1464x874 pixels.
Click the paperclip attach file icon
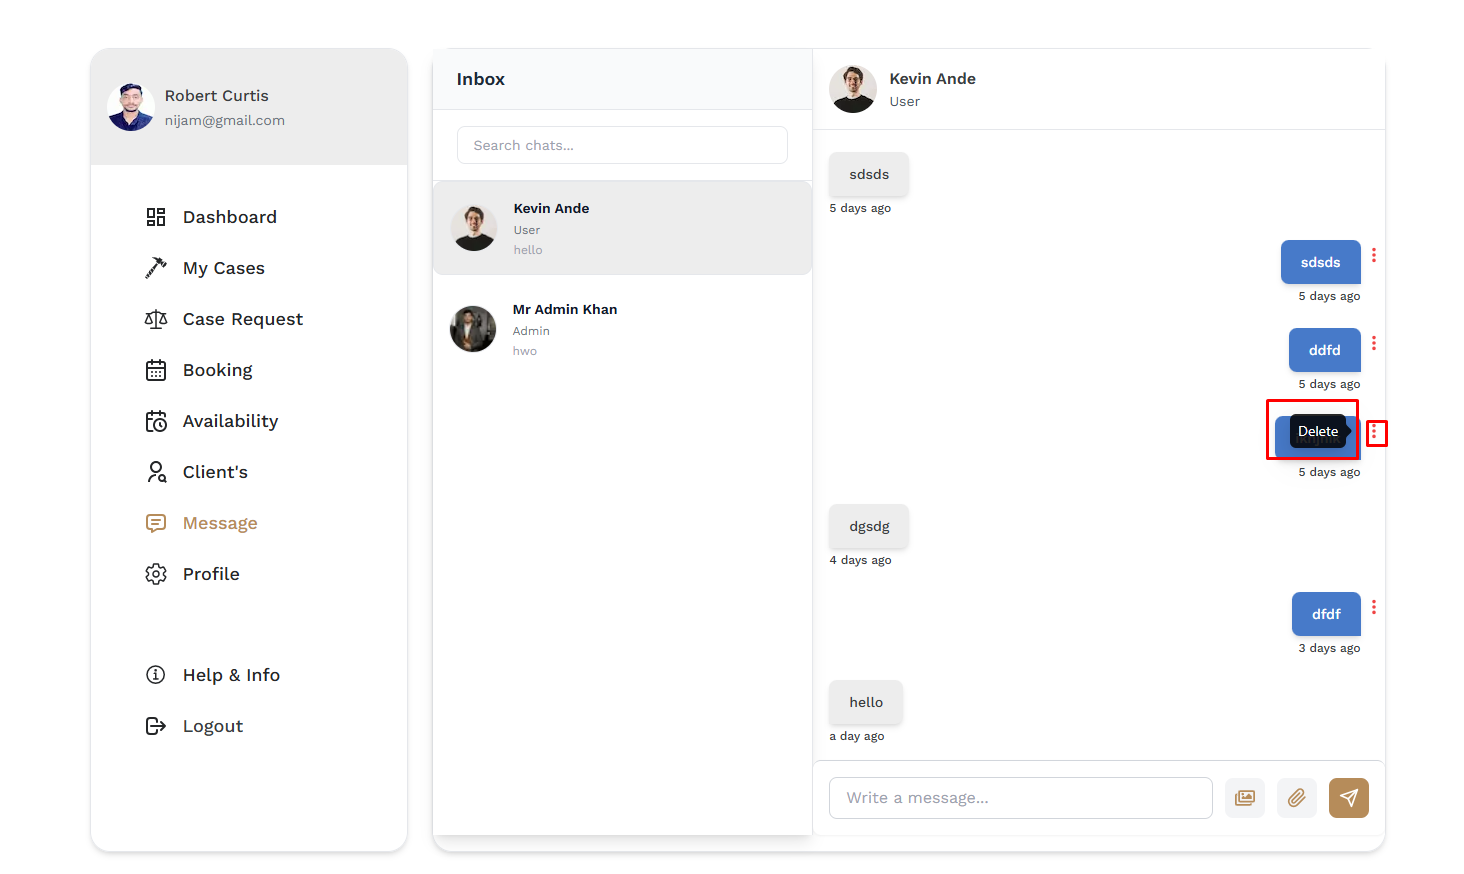[x=1296, y=798]
